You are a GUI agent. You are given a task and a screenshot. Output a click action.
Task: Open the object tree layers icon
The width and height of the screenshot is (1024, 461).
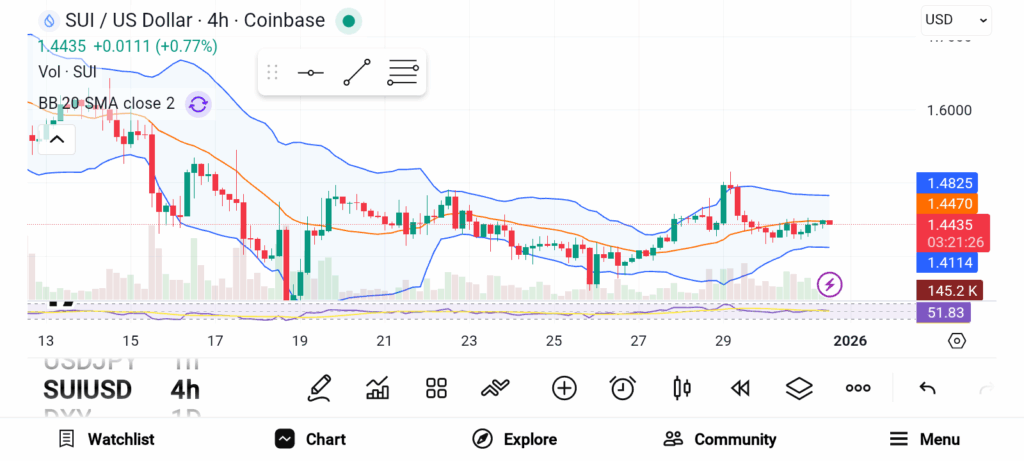(x=799, y=388)
